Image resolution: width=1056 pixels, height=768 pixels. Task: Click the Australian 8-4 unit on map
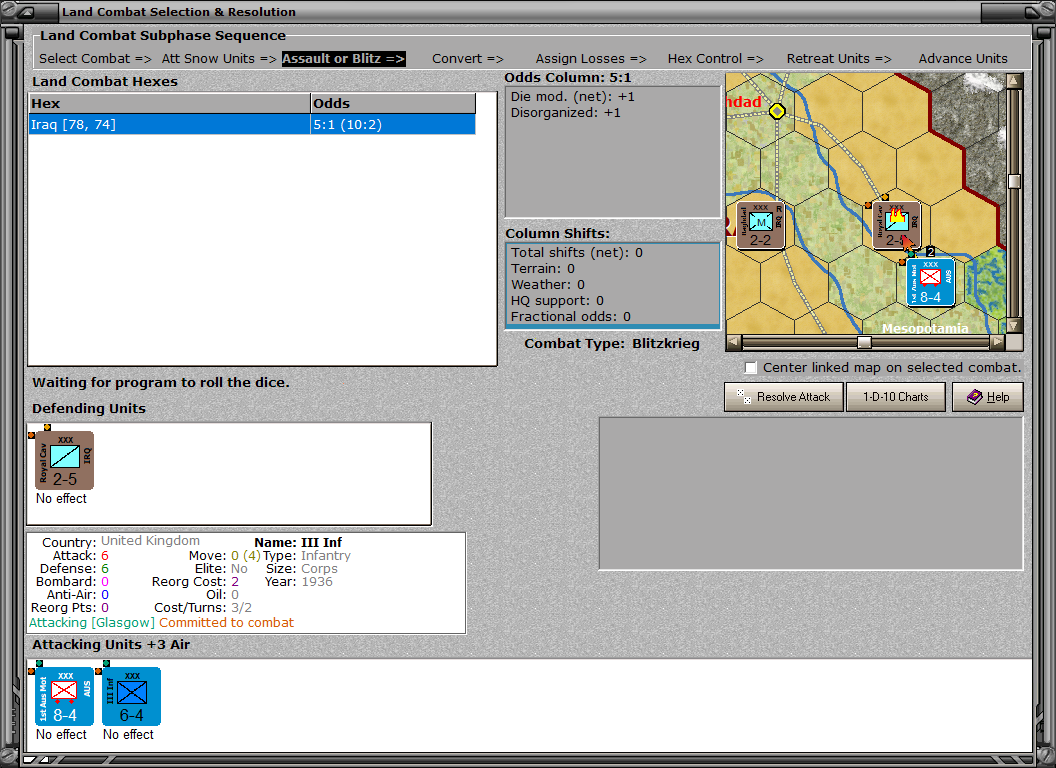tap(930, 282)
